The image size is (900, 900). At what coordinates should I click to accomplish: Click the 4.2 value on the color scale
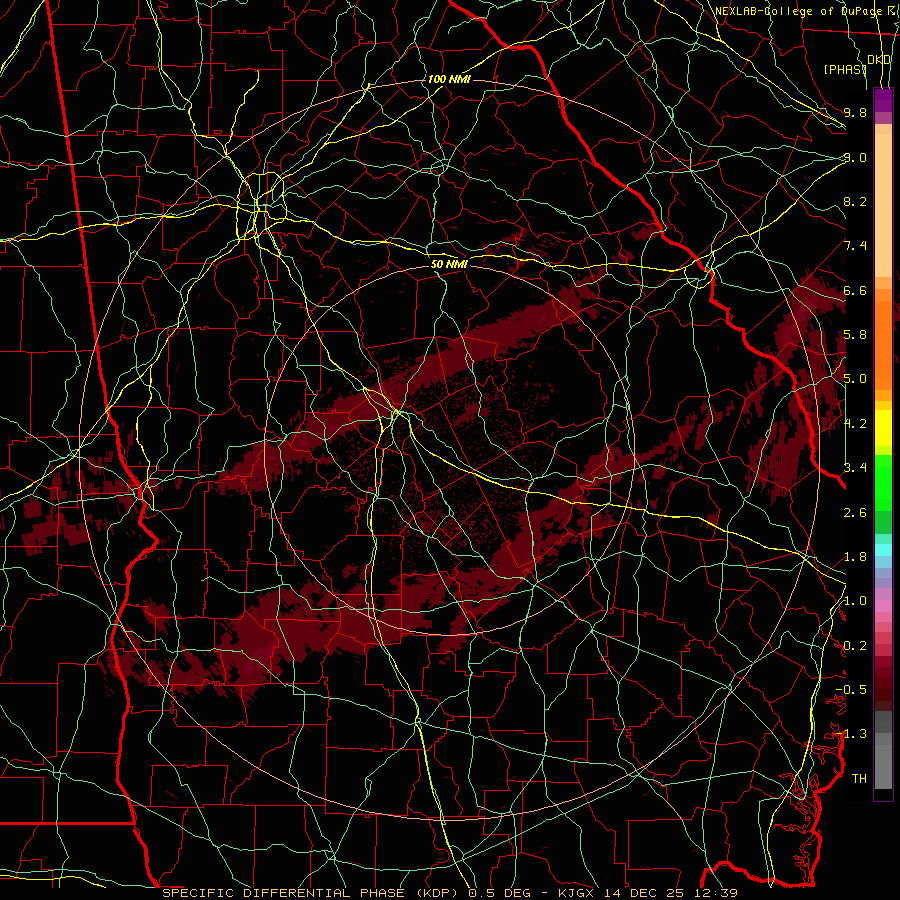pos(855,423)
